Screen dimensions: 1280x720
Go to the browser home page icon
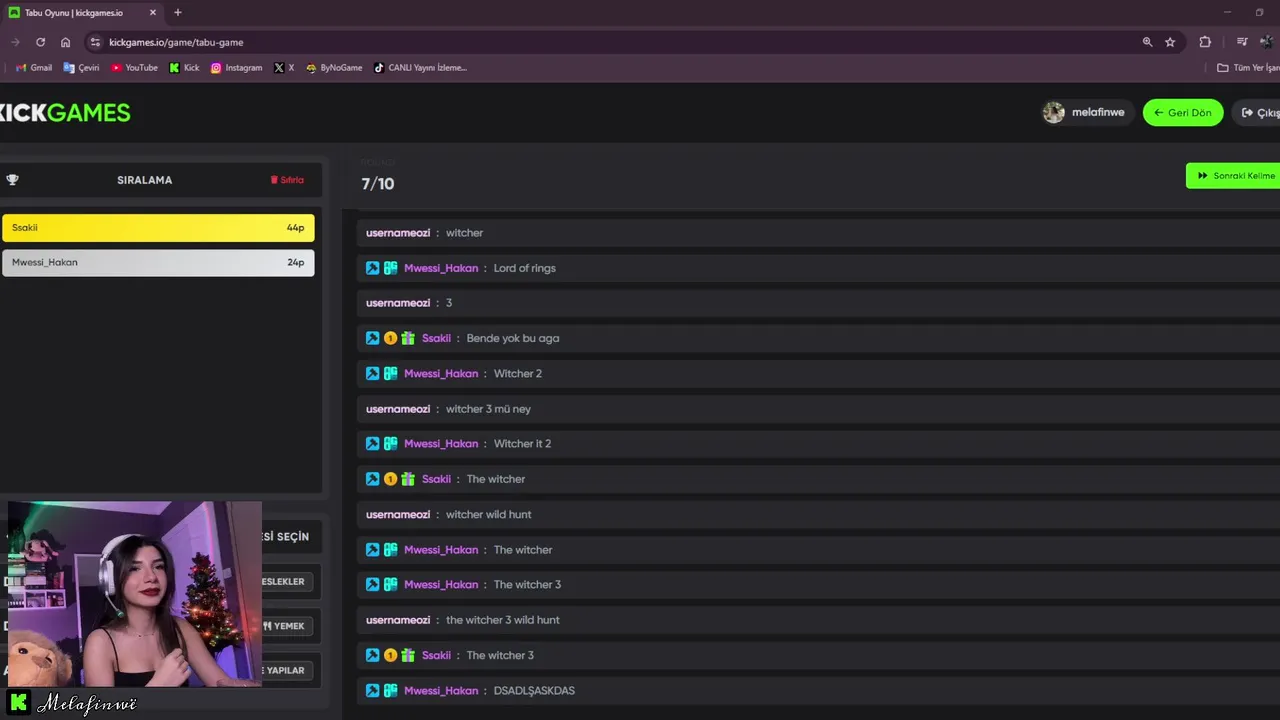coord(65,42)
